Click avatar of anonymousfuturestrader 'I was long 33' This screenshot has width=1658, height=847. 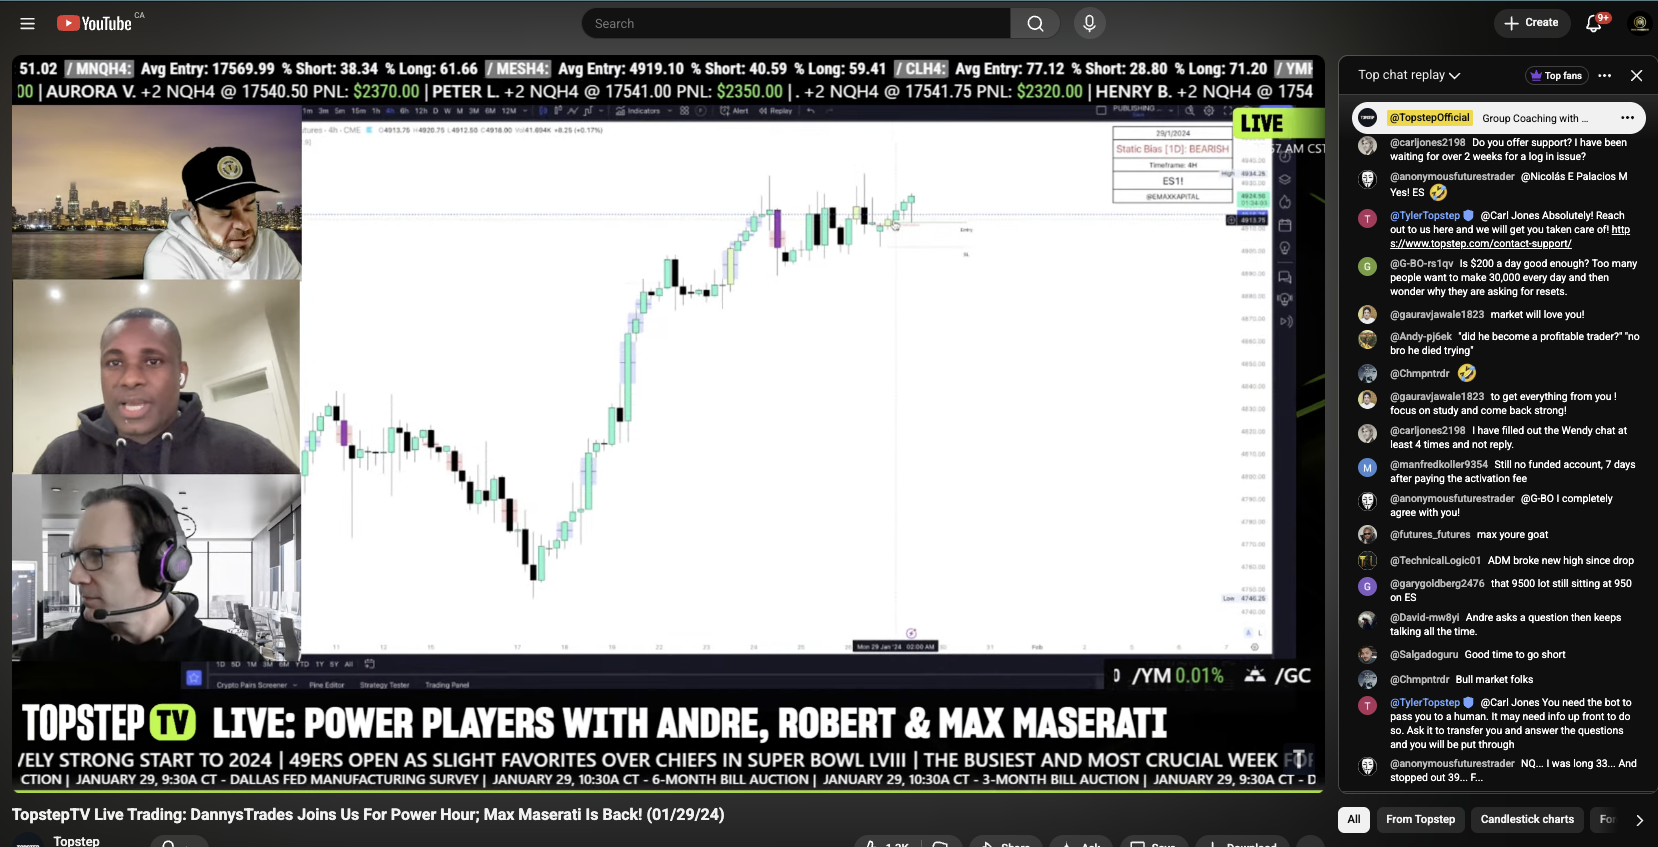click(x=1367, y=766)
